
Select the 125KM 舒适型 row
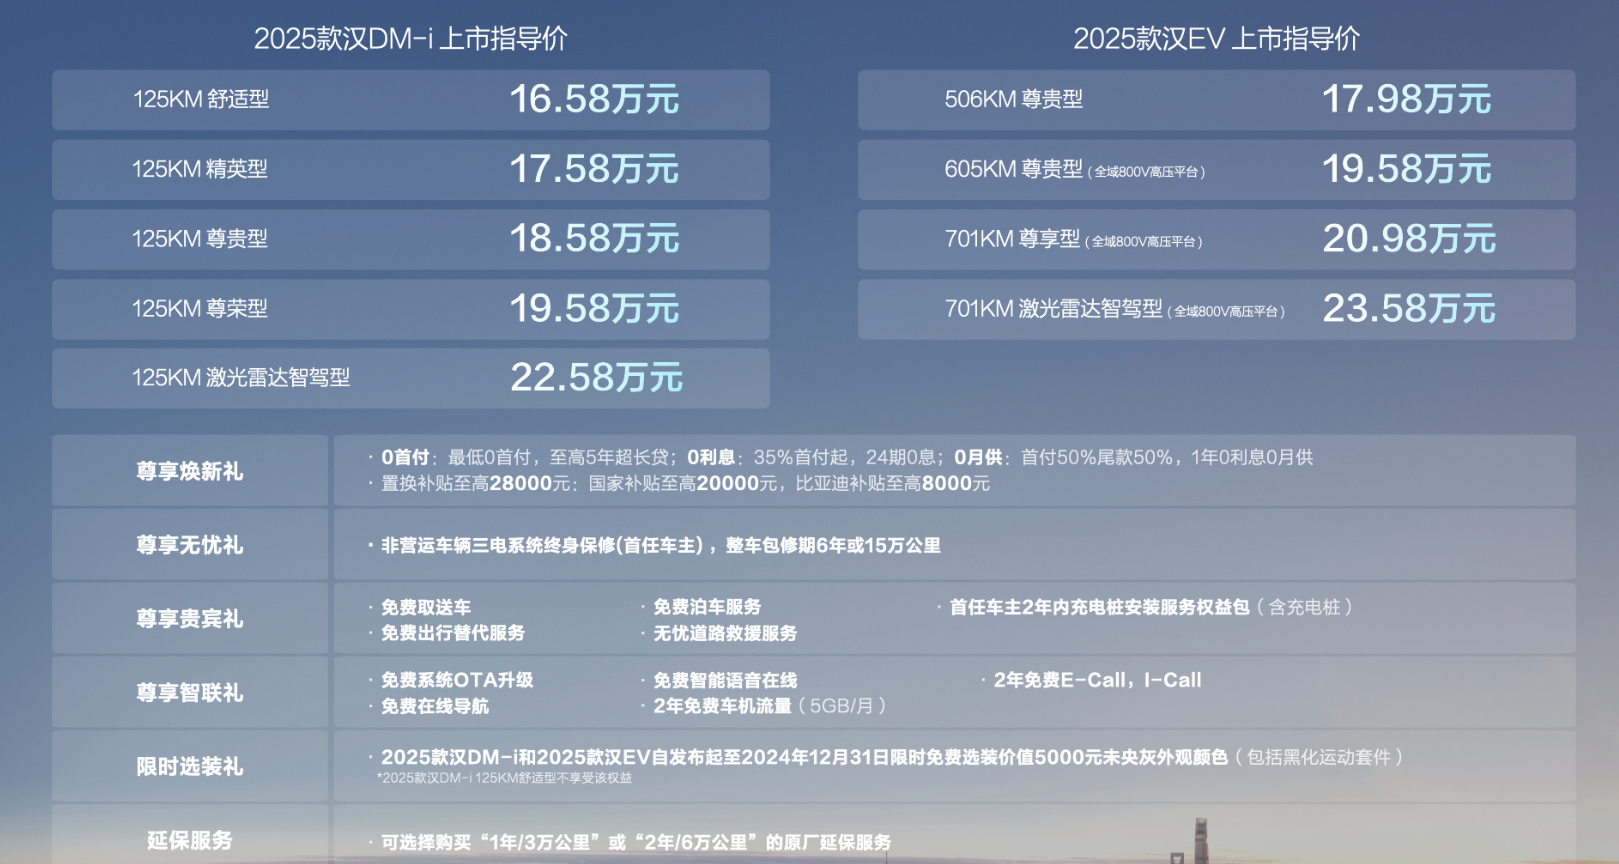[410, 99]
